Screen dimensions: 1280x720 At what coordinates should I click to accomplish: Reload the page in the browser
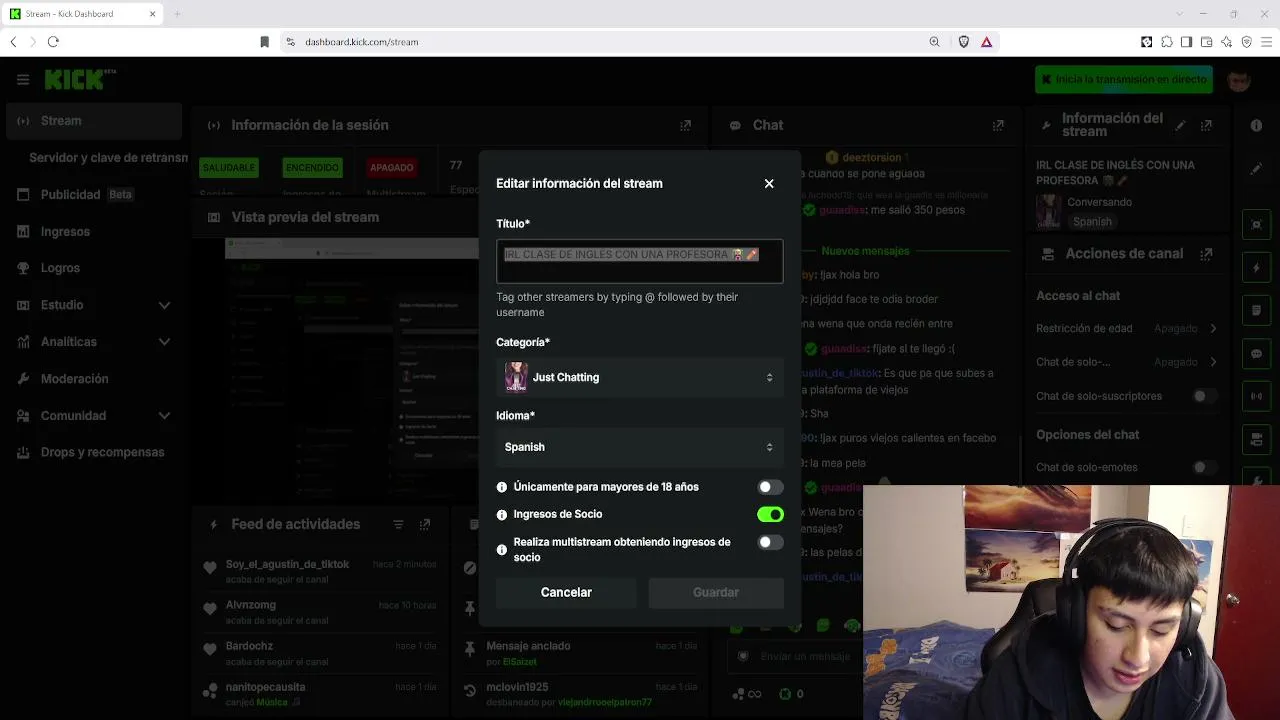53,42
